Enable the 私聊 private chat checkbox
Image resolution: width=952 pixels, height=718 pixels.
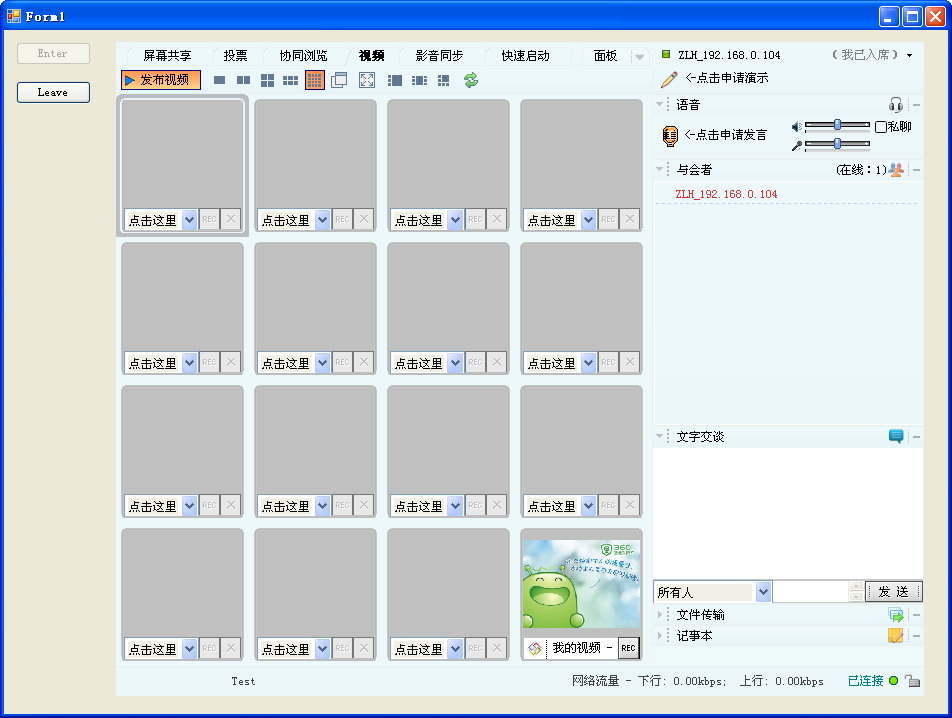(881, 127)
